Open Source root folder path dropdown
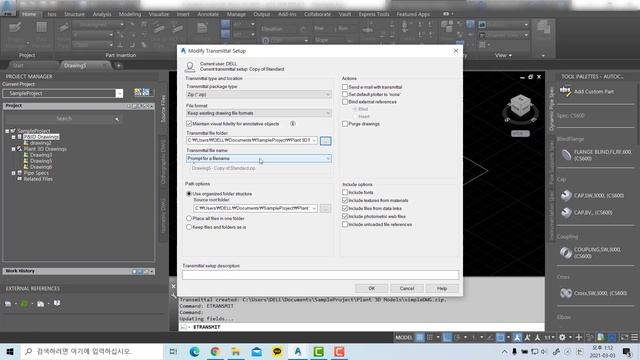 click(x=314, y=208)
